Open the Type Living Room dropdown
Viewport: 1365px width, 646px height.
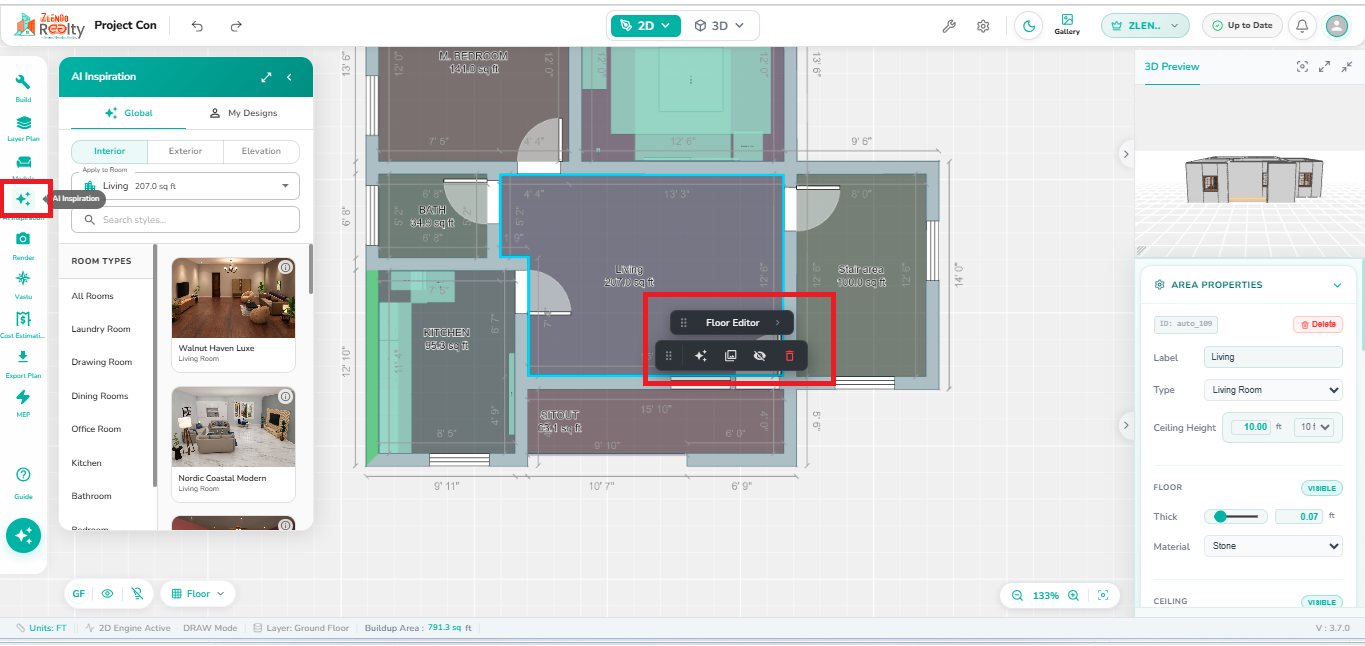[1274, 390]
